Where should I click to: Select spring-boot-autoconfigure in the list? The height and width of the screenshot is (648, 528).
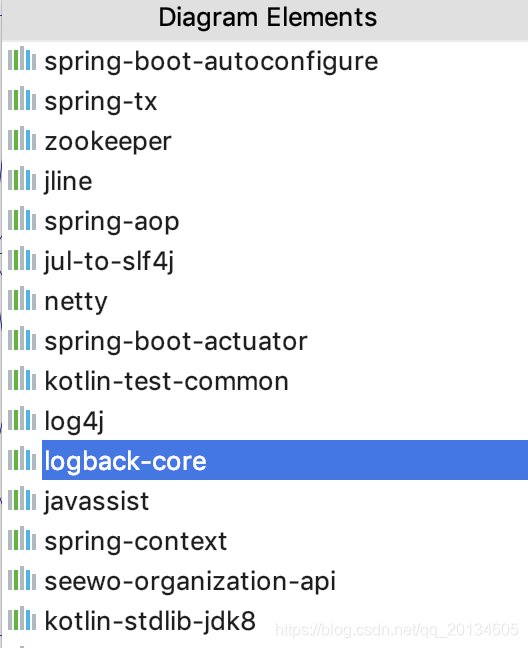265,61
